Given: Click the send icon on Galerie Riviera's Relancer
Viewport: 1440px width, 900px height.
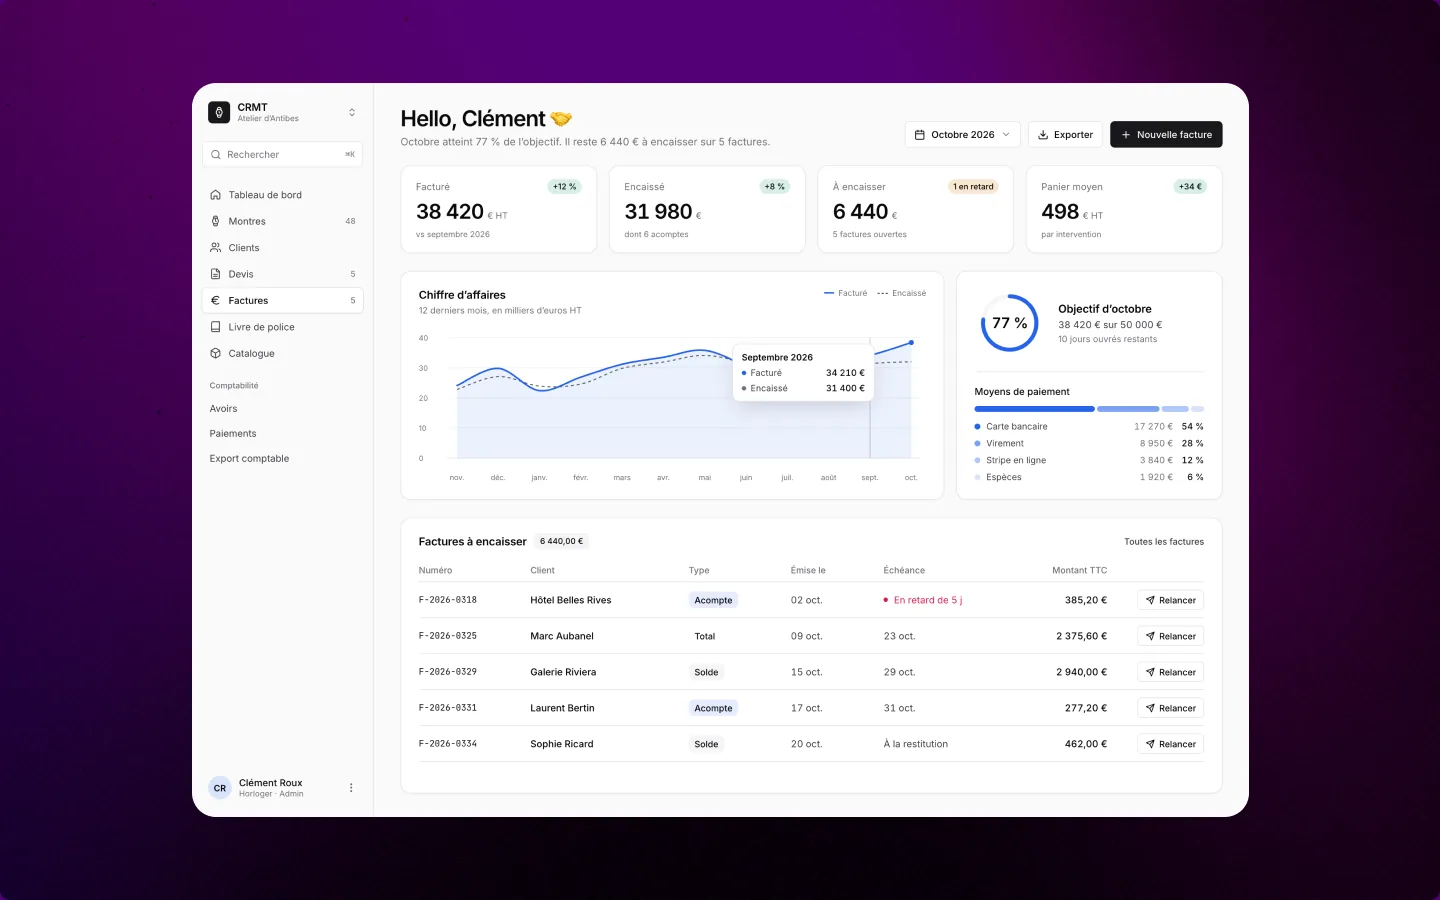Looking at the screenshot, I should [x=1150, y=673].
